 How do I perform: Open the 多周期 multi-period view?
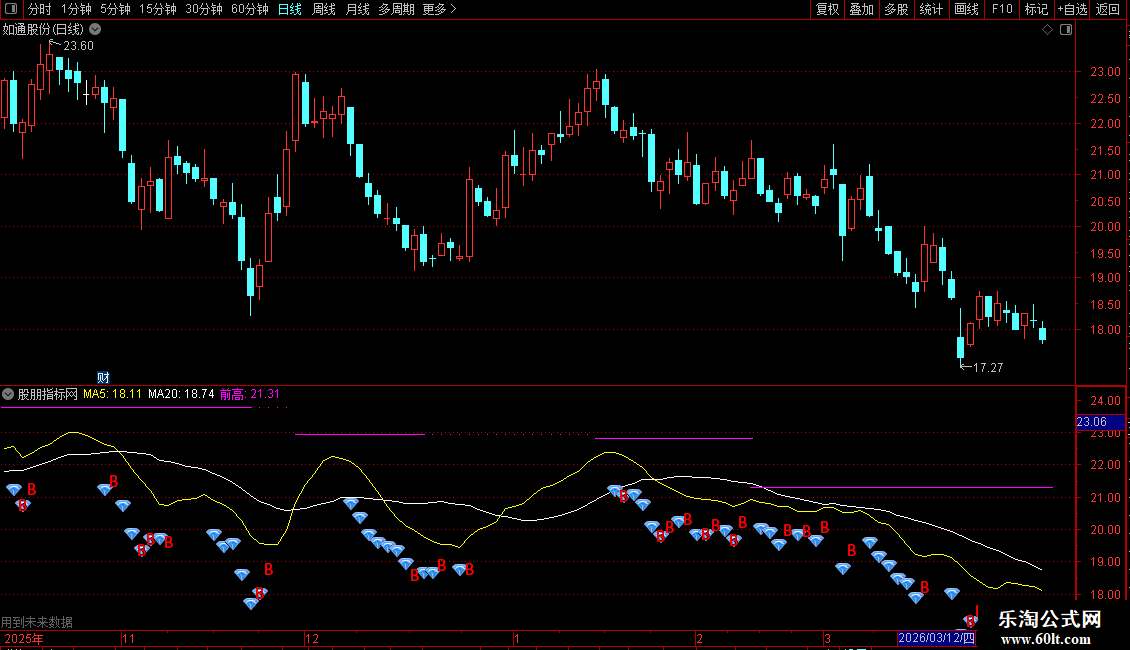click(396, 9)
